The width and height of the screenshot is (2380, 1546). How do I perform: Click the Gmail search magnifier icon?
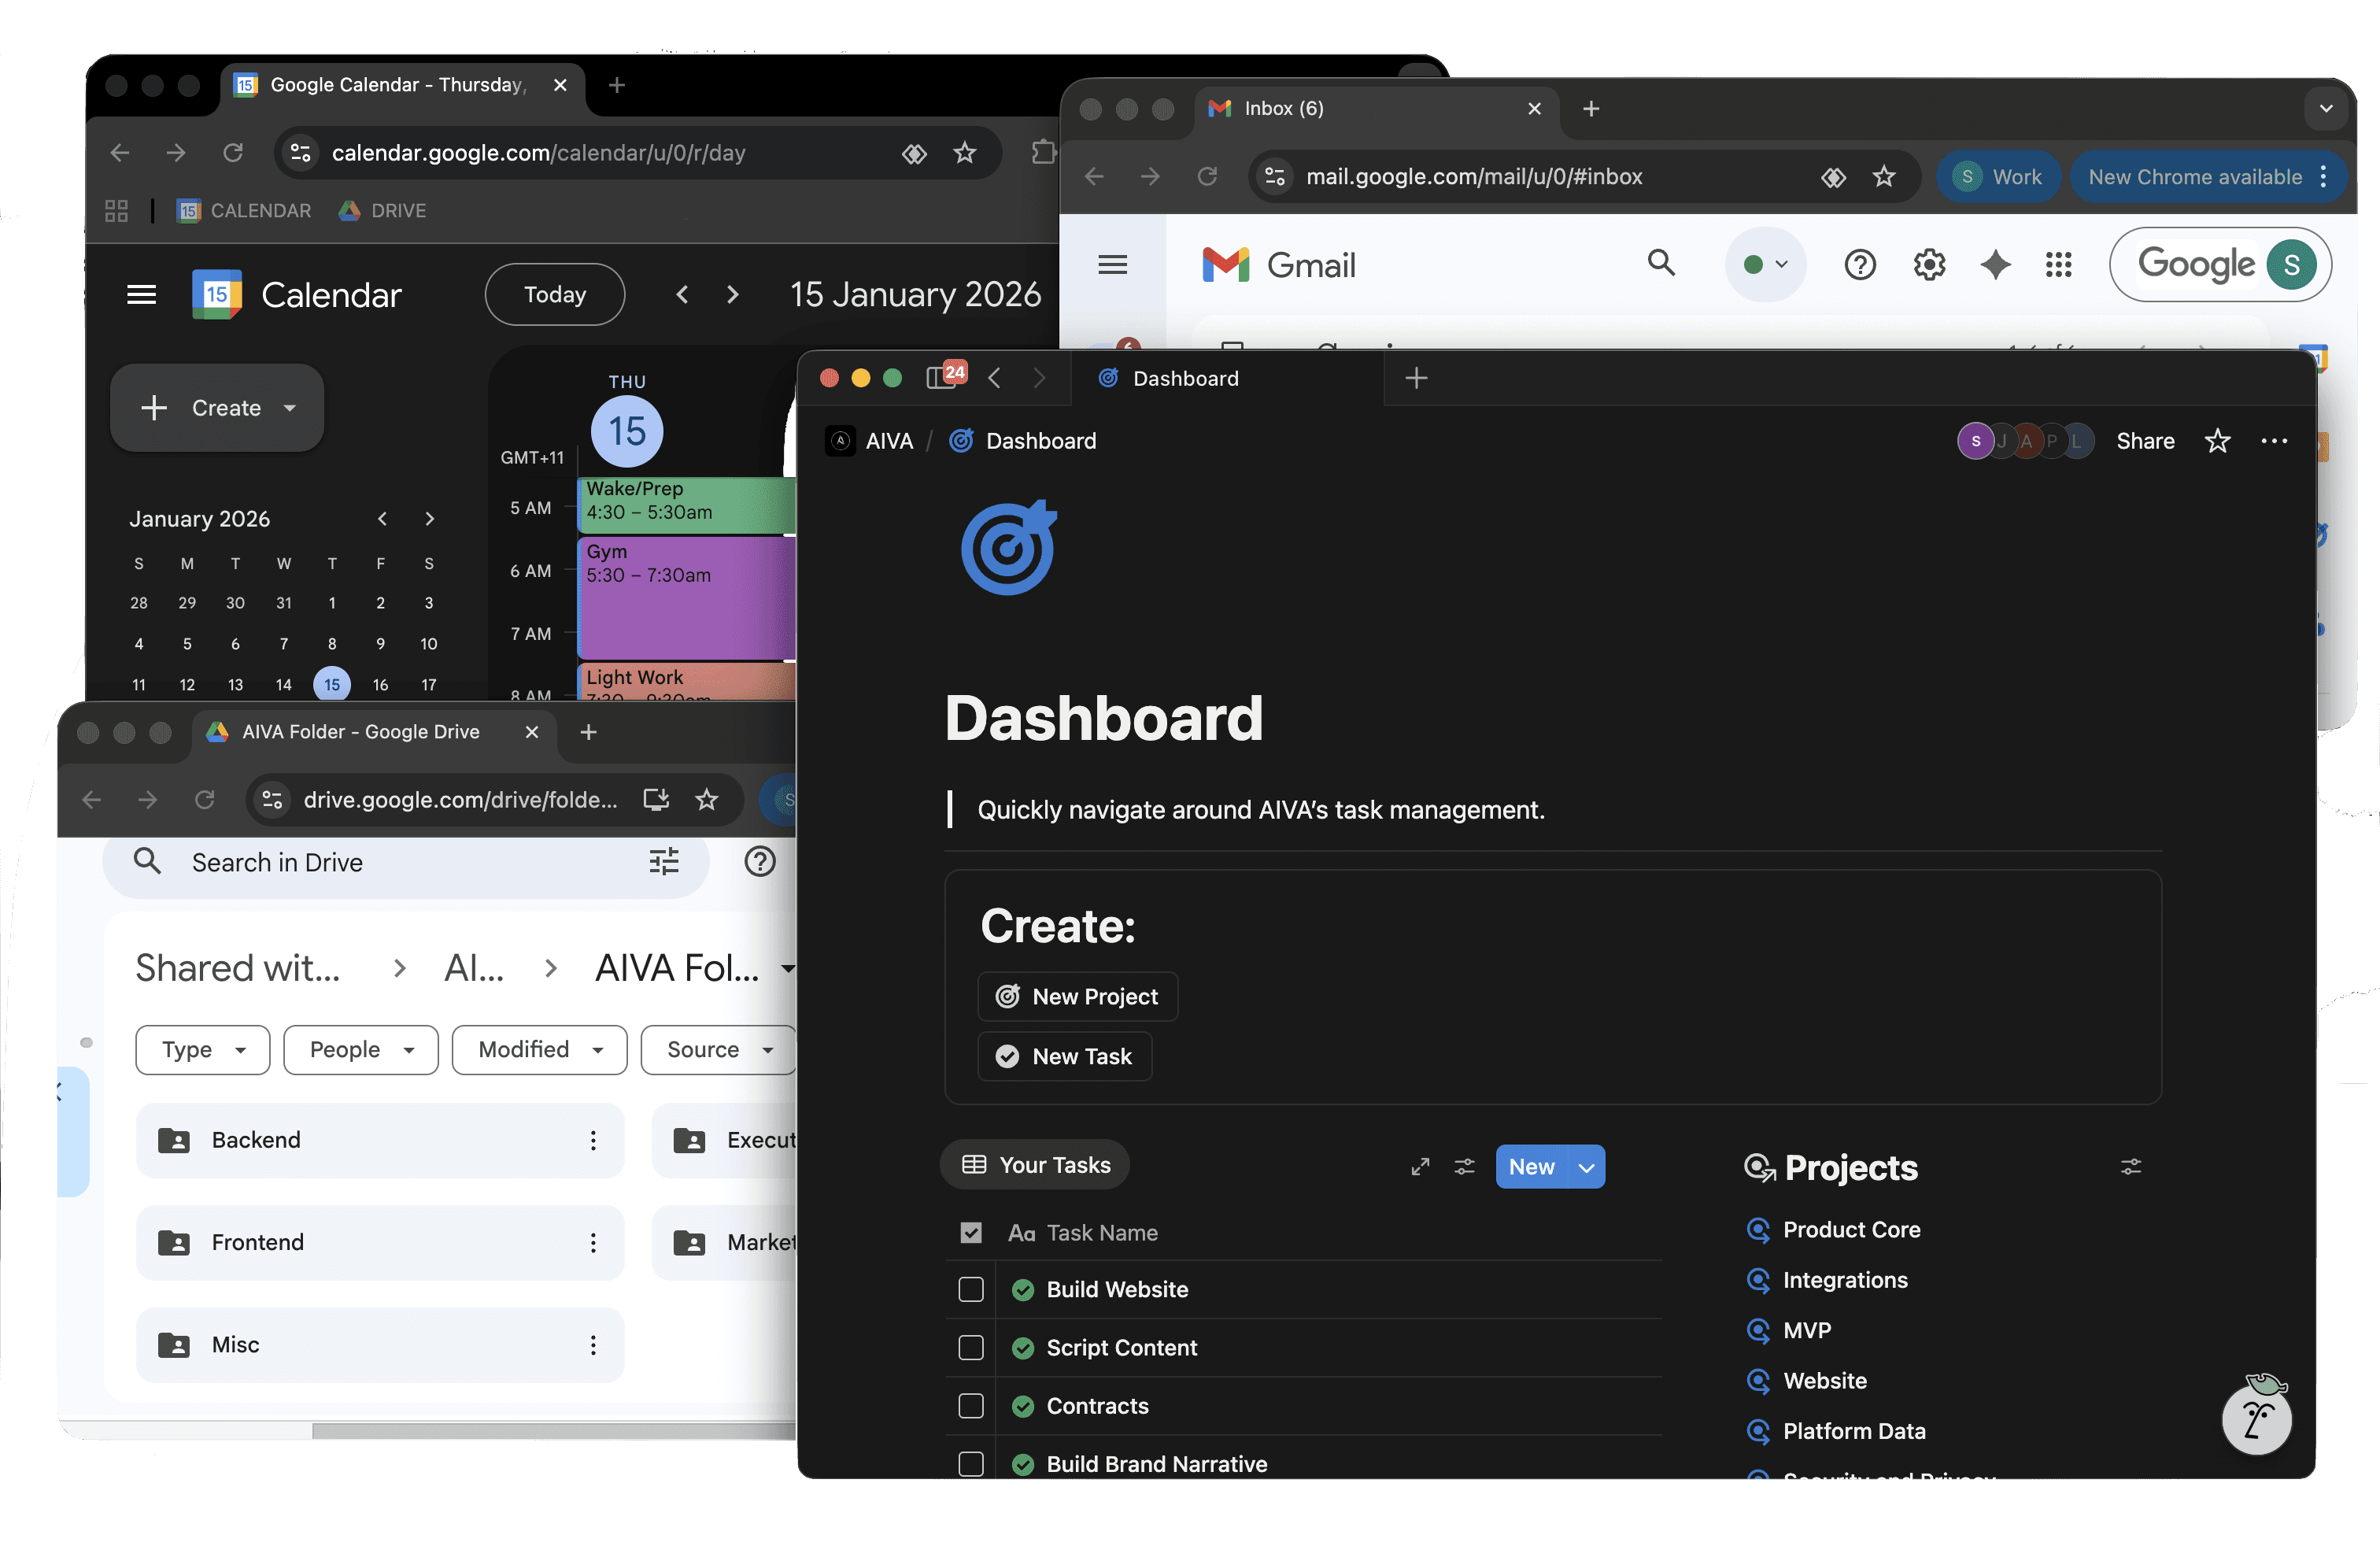click(x=1661, y=263)
